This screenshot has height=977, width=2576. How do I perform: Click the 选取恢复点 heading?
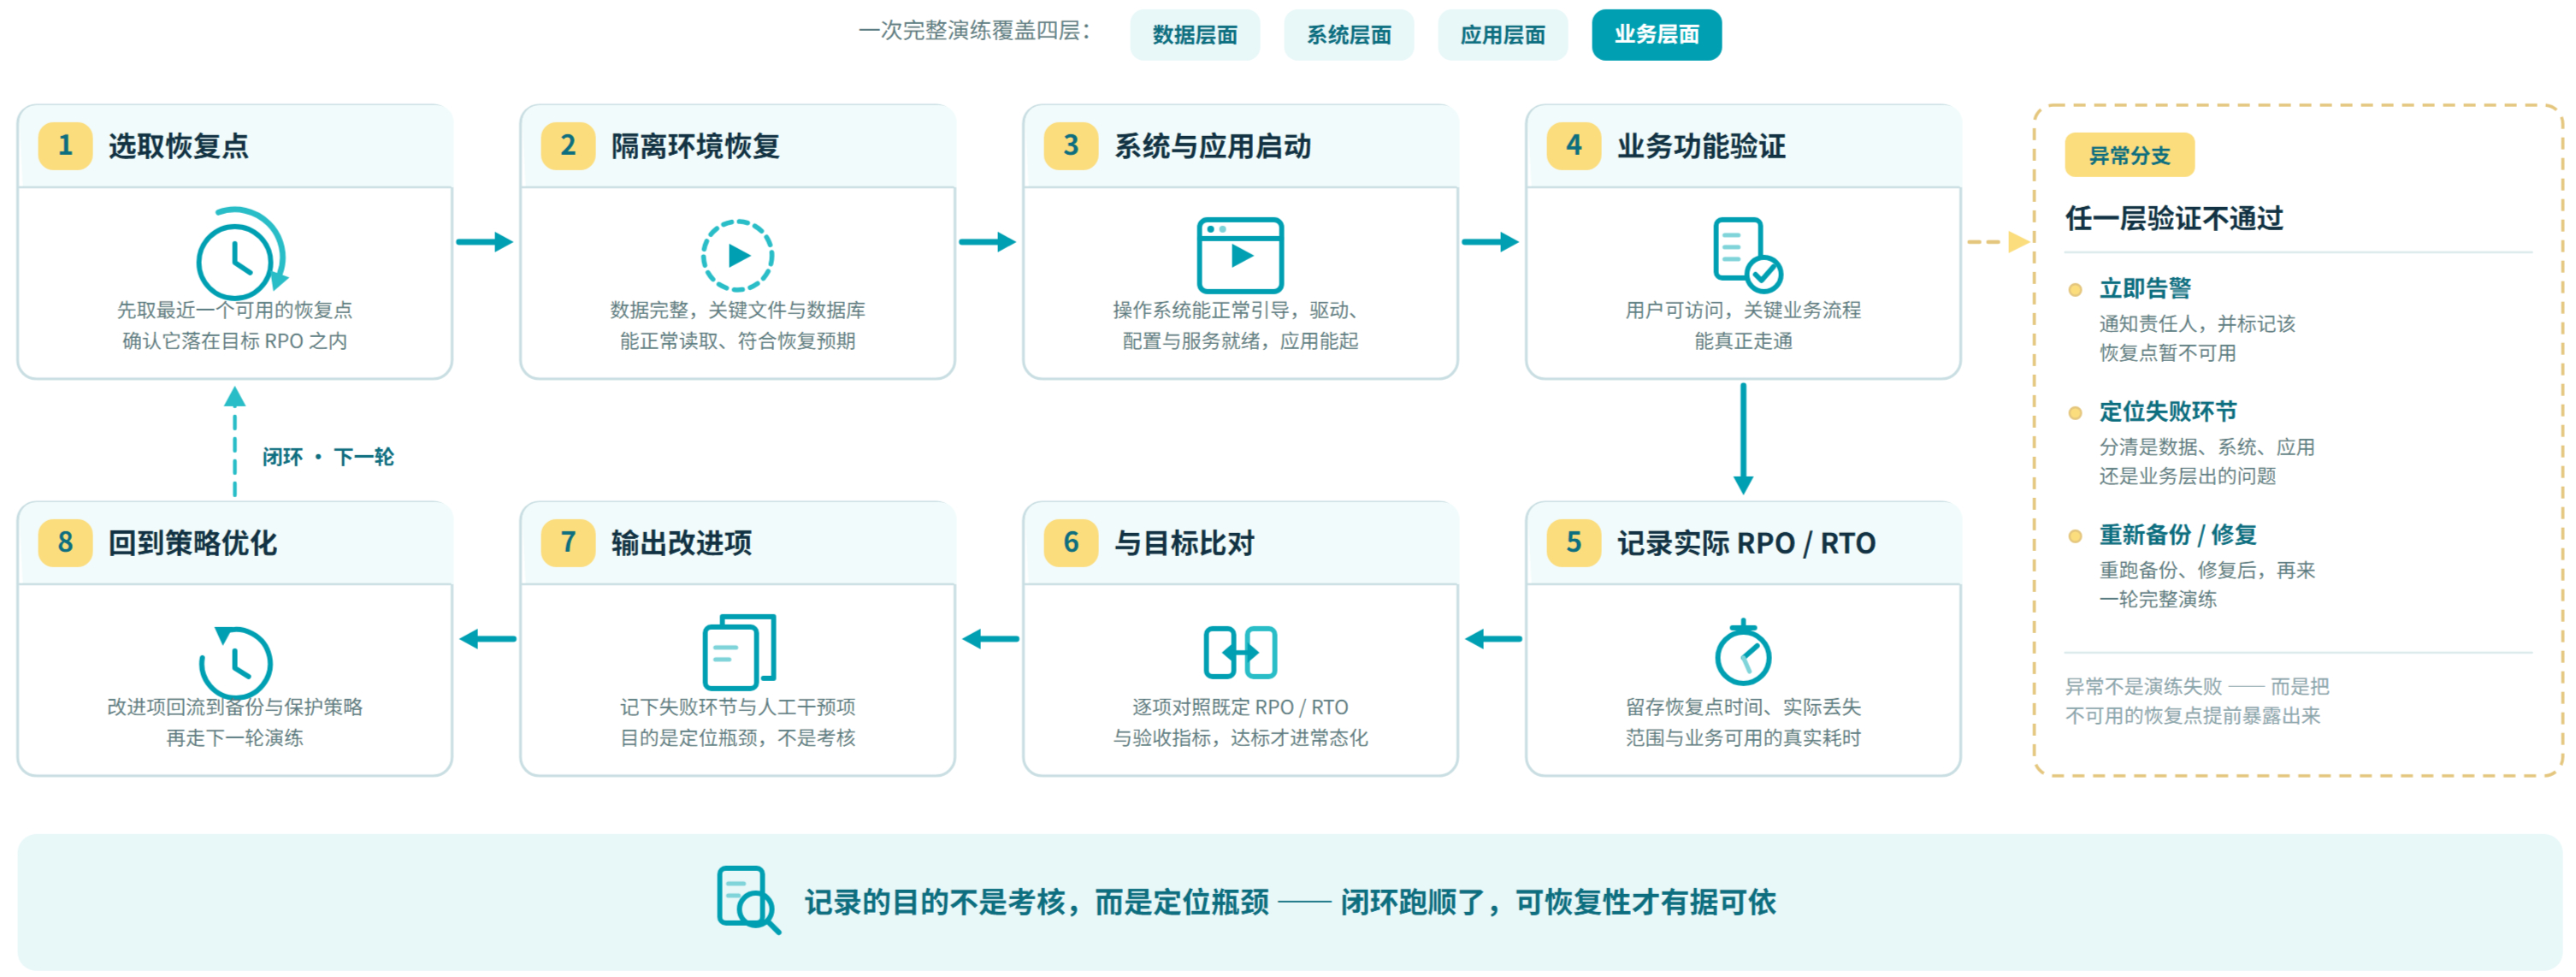click(178, 146)
